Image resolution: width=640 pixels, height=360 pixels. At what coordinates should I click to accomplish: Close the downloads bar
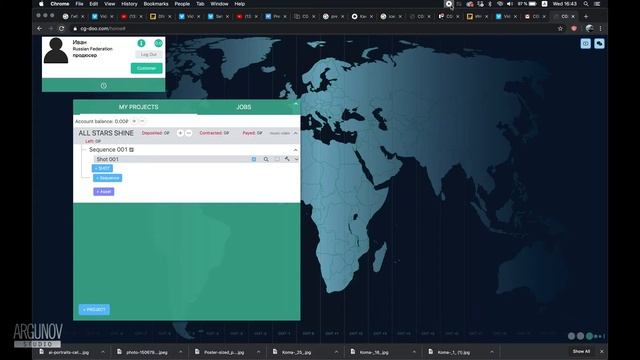(x=602, y=351)
